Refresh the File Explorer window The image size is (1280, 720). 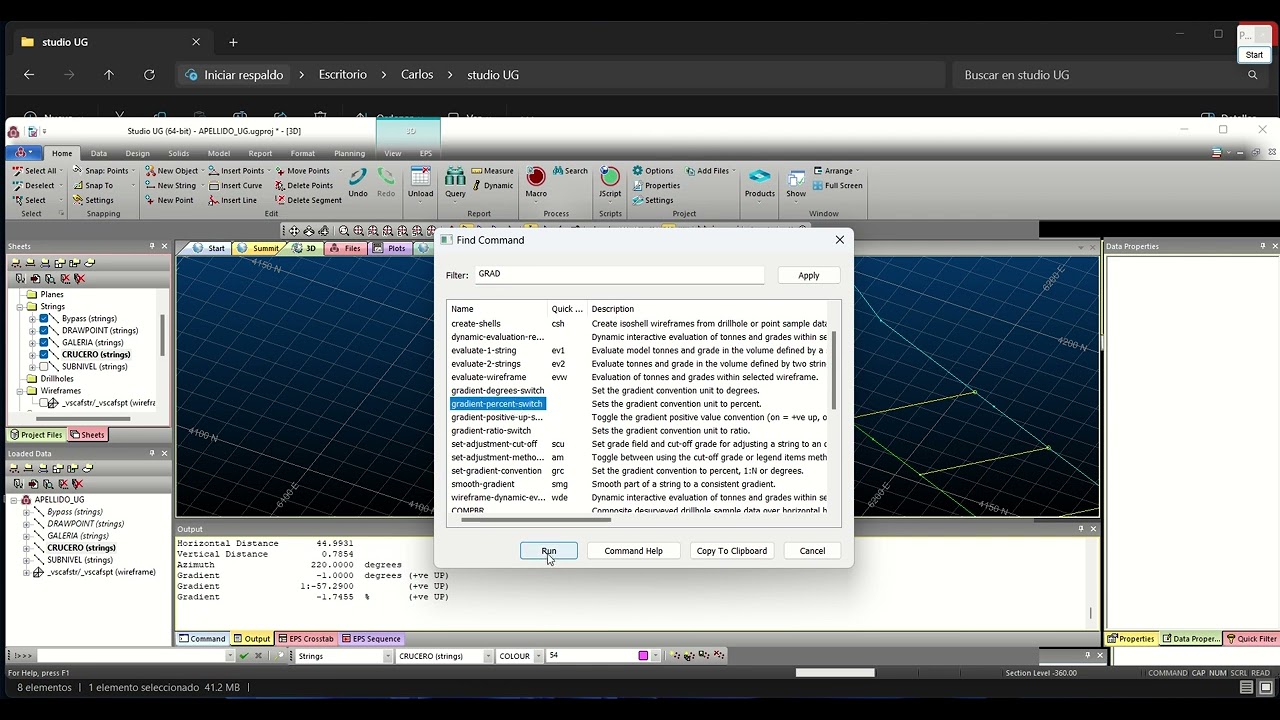click(x=149, y=75)
